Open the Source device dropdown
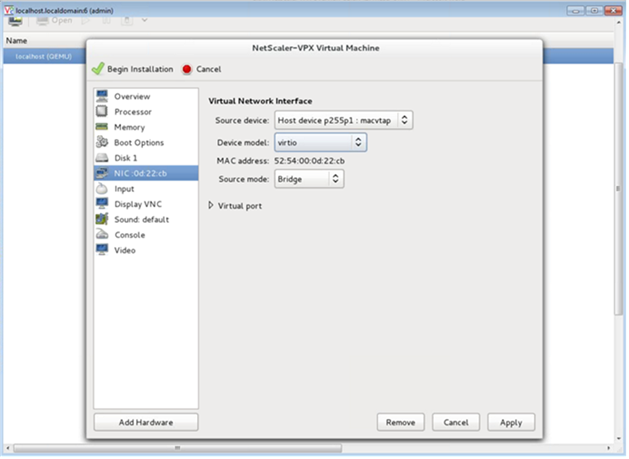This screenshot has width=629, height=459. pos(343,120)
